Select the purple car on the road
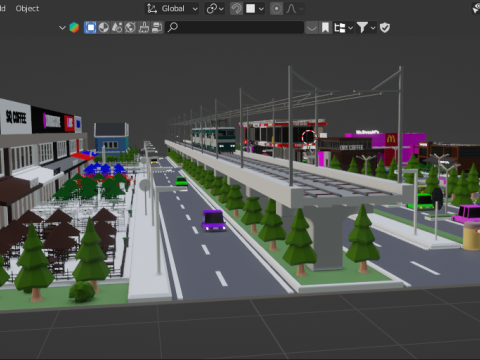Screen dimensions: 480x360 213,220
